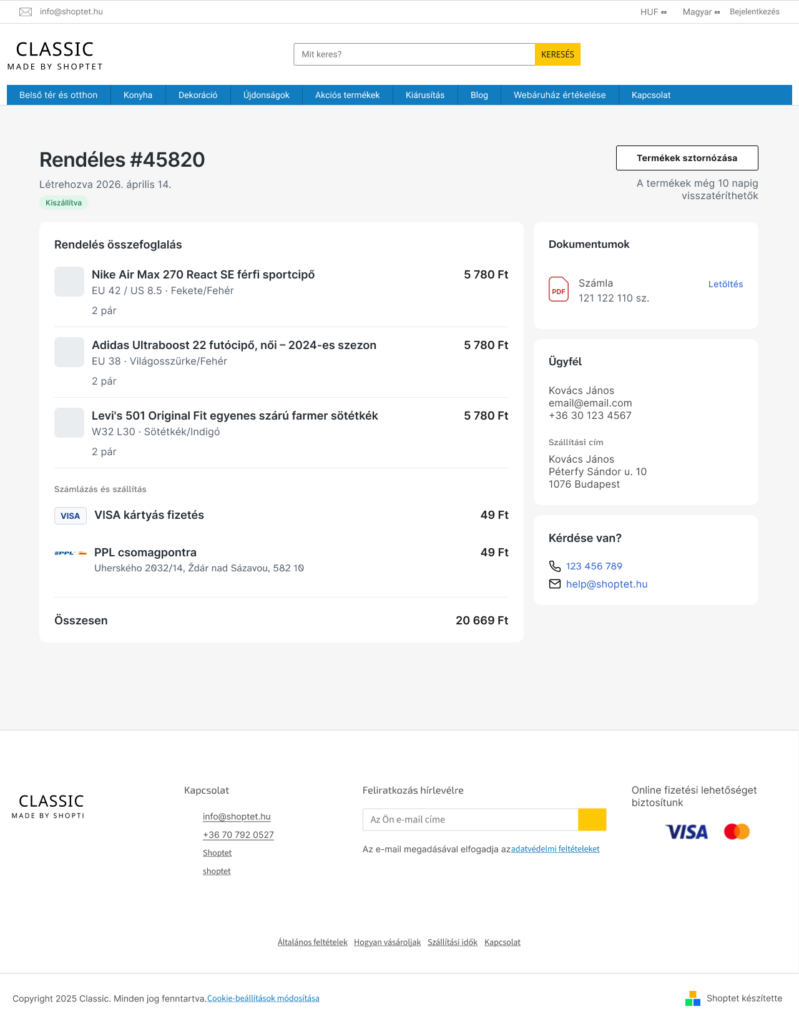This screenshot has height=1024, width=799.
Task: Download the invoice via Letöltés link
Action: 725,284
